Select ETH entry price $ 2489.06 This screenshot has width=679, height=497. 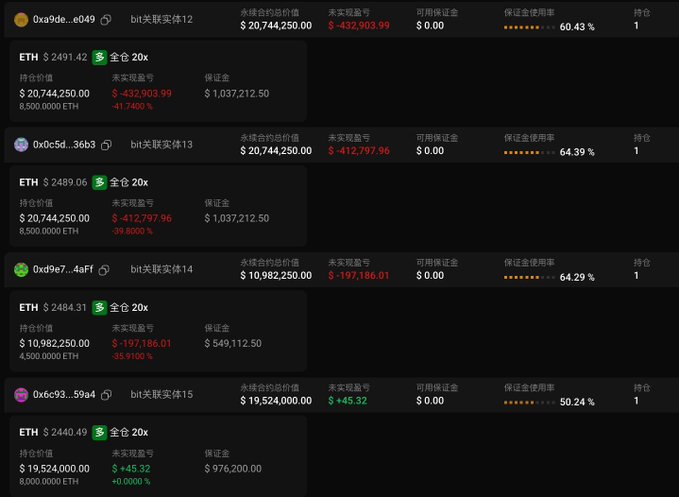click(65, 182)
